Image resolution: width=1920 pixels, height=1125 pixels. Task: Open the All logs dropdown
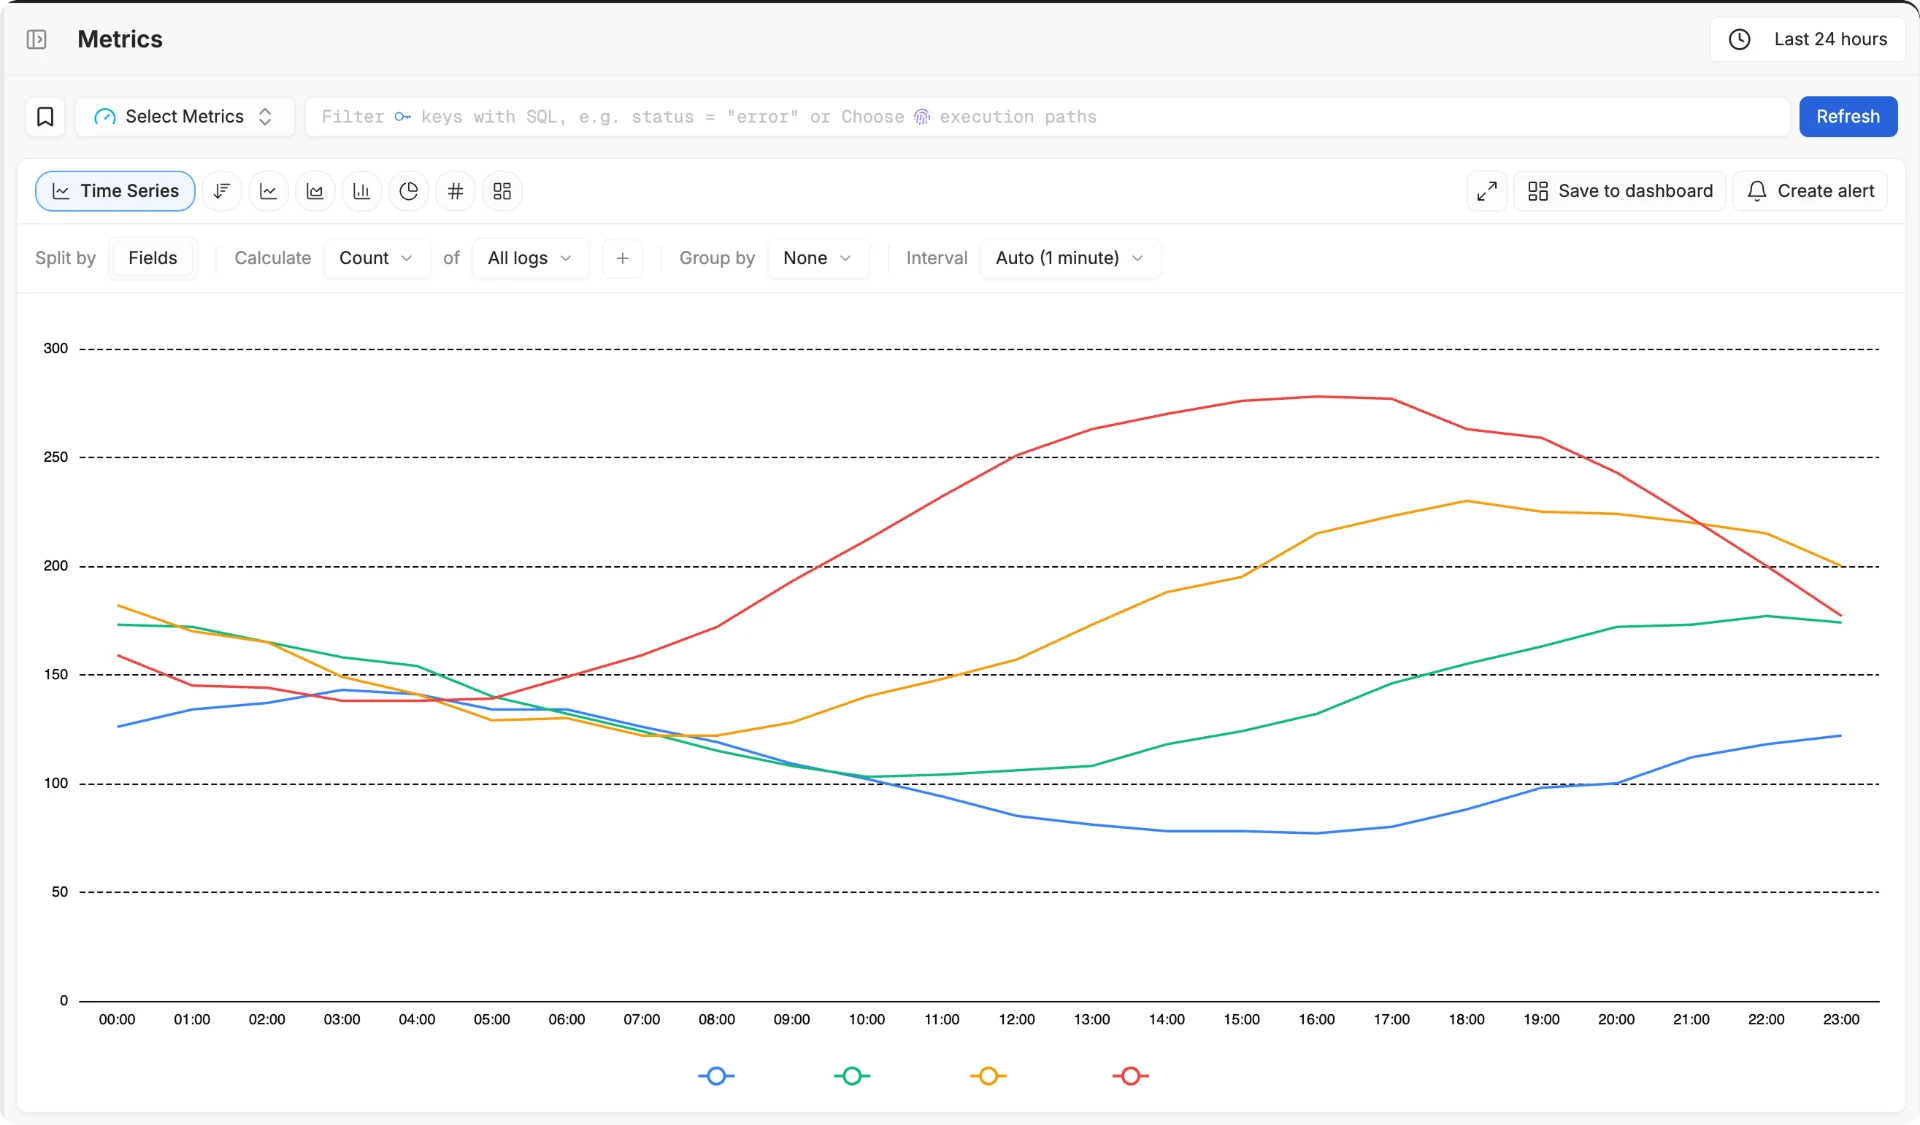tap(530, 258)
